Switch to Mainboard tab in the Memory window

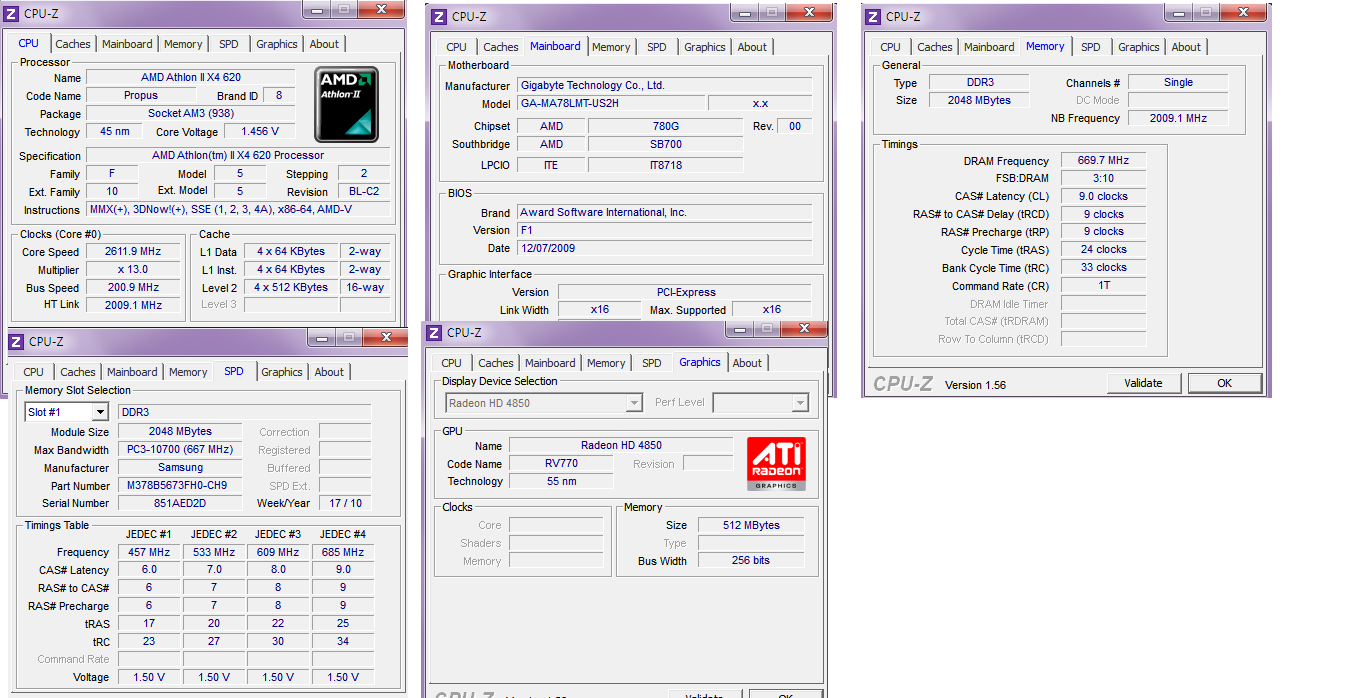coord(989,47)
